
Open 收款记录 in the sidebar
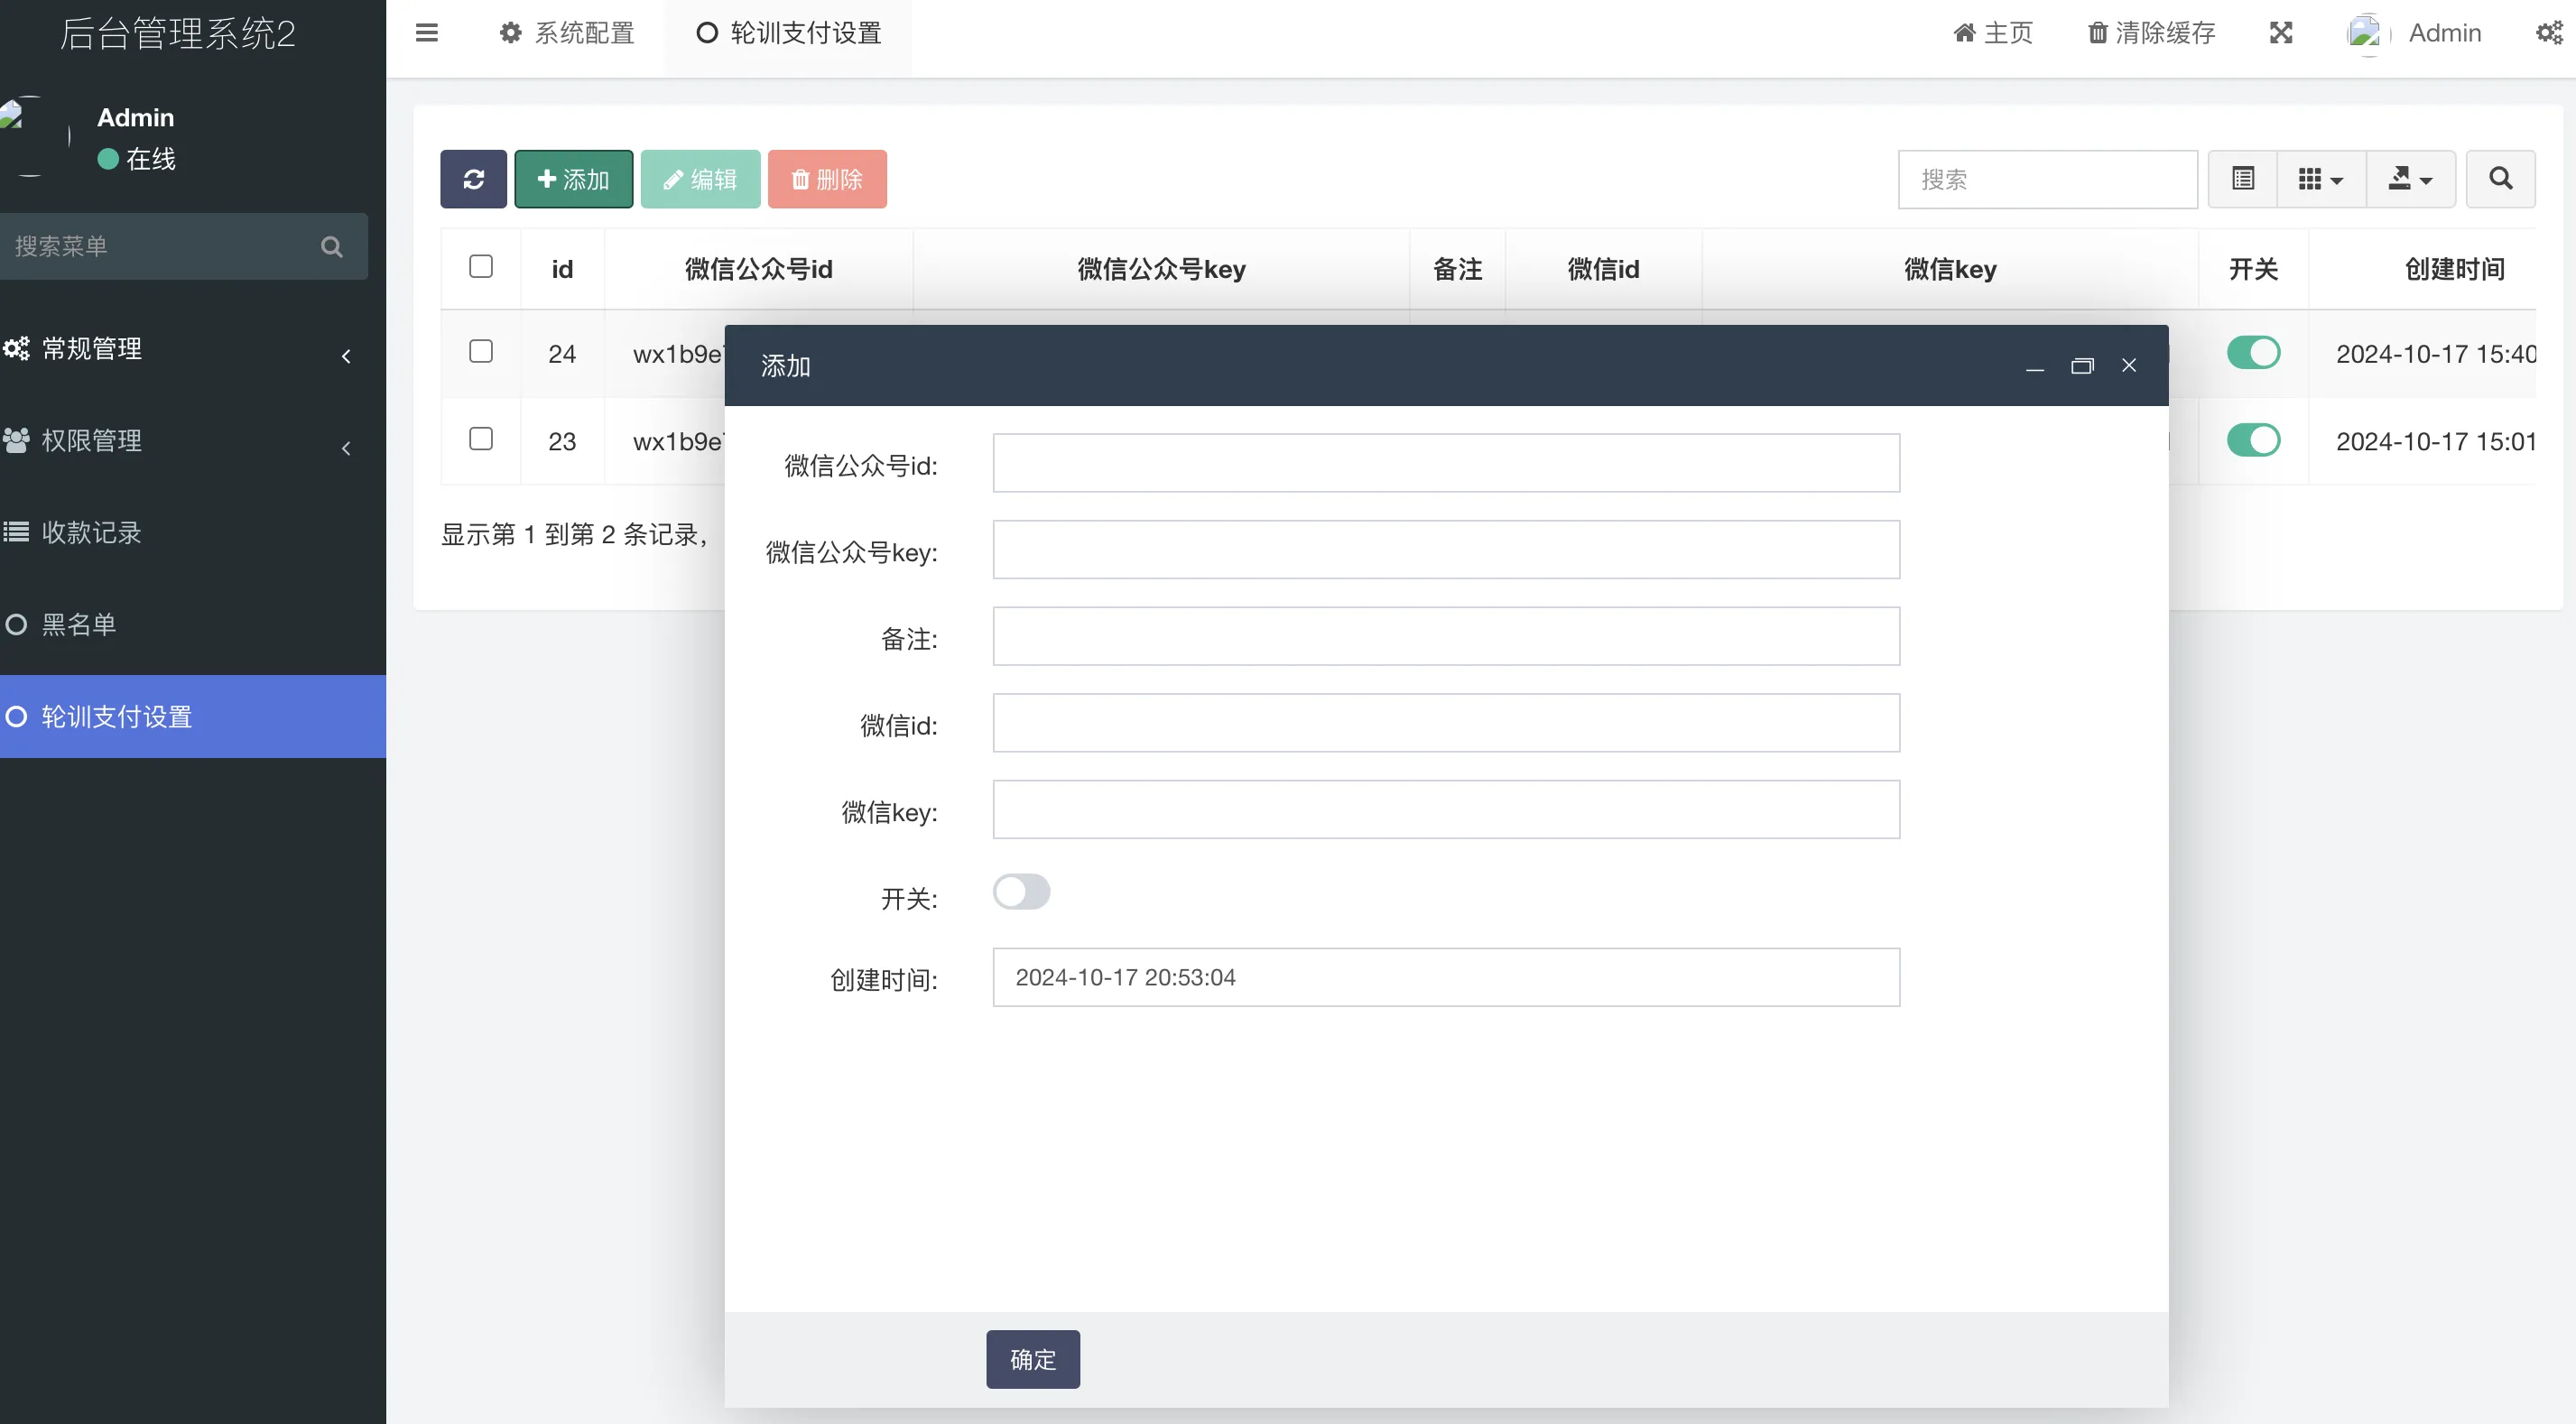pos(92,533)
